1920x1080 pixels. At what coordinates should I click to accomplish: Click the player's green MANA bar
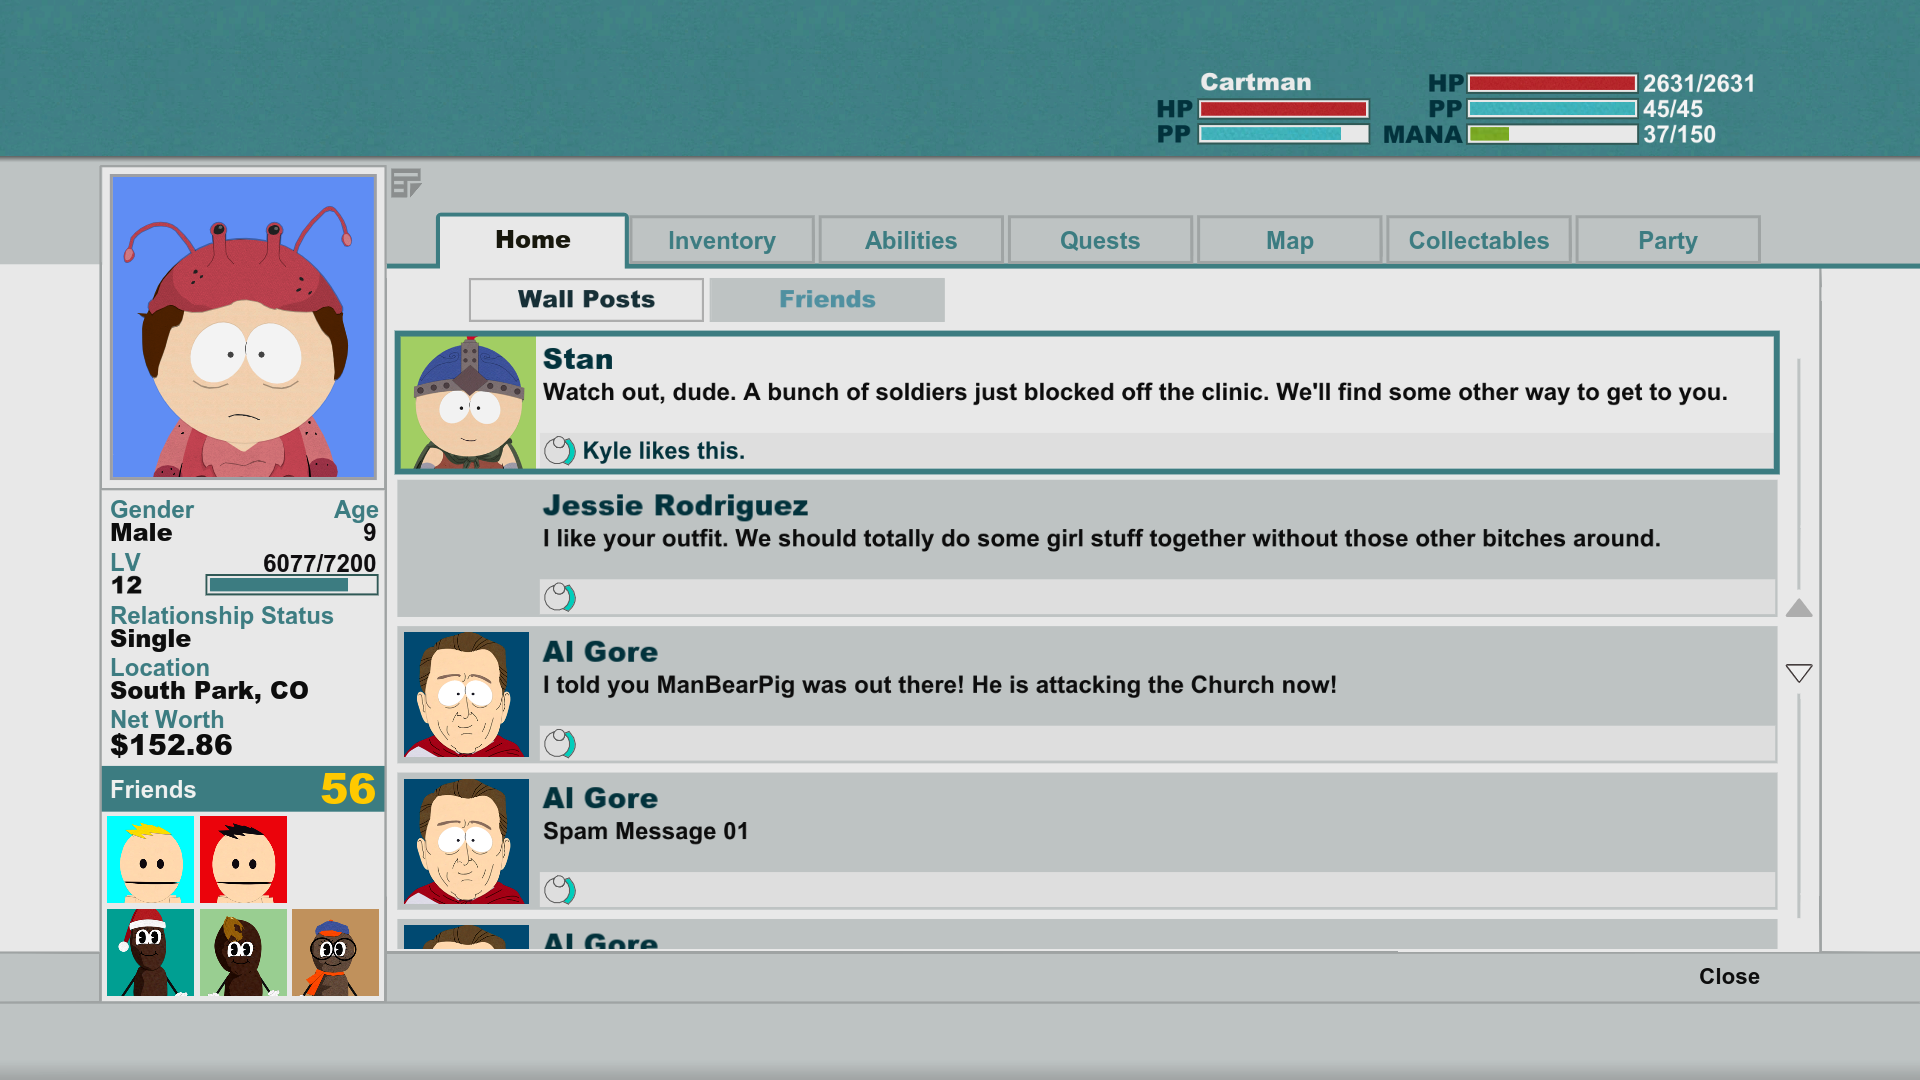1552,134
